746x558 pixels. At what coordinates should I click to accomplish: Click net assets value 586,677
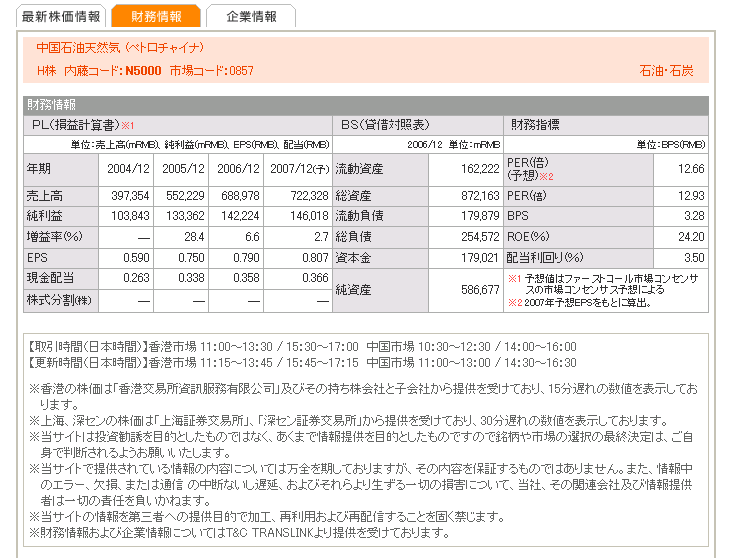coord(480,290)
